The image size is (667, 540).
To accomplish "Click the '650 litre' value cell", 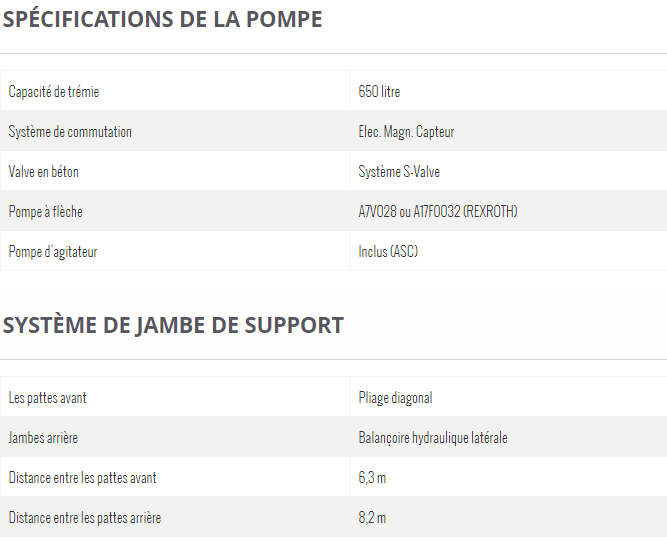I will pyautogui.click(x=509, y=91).
